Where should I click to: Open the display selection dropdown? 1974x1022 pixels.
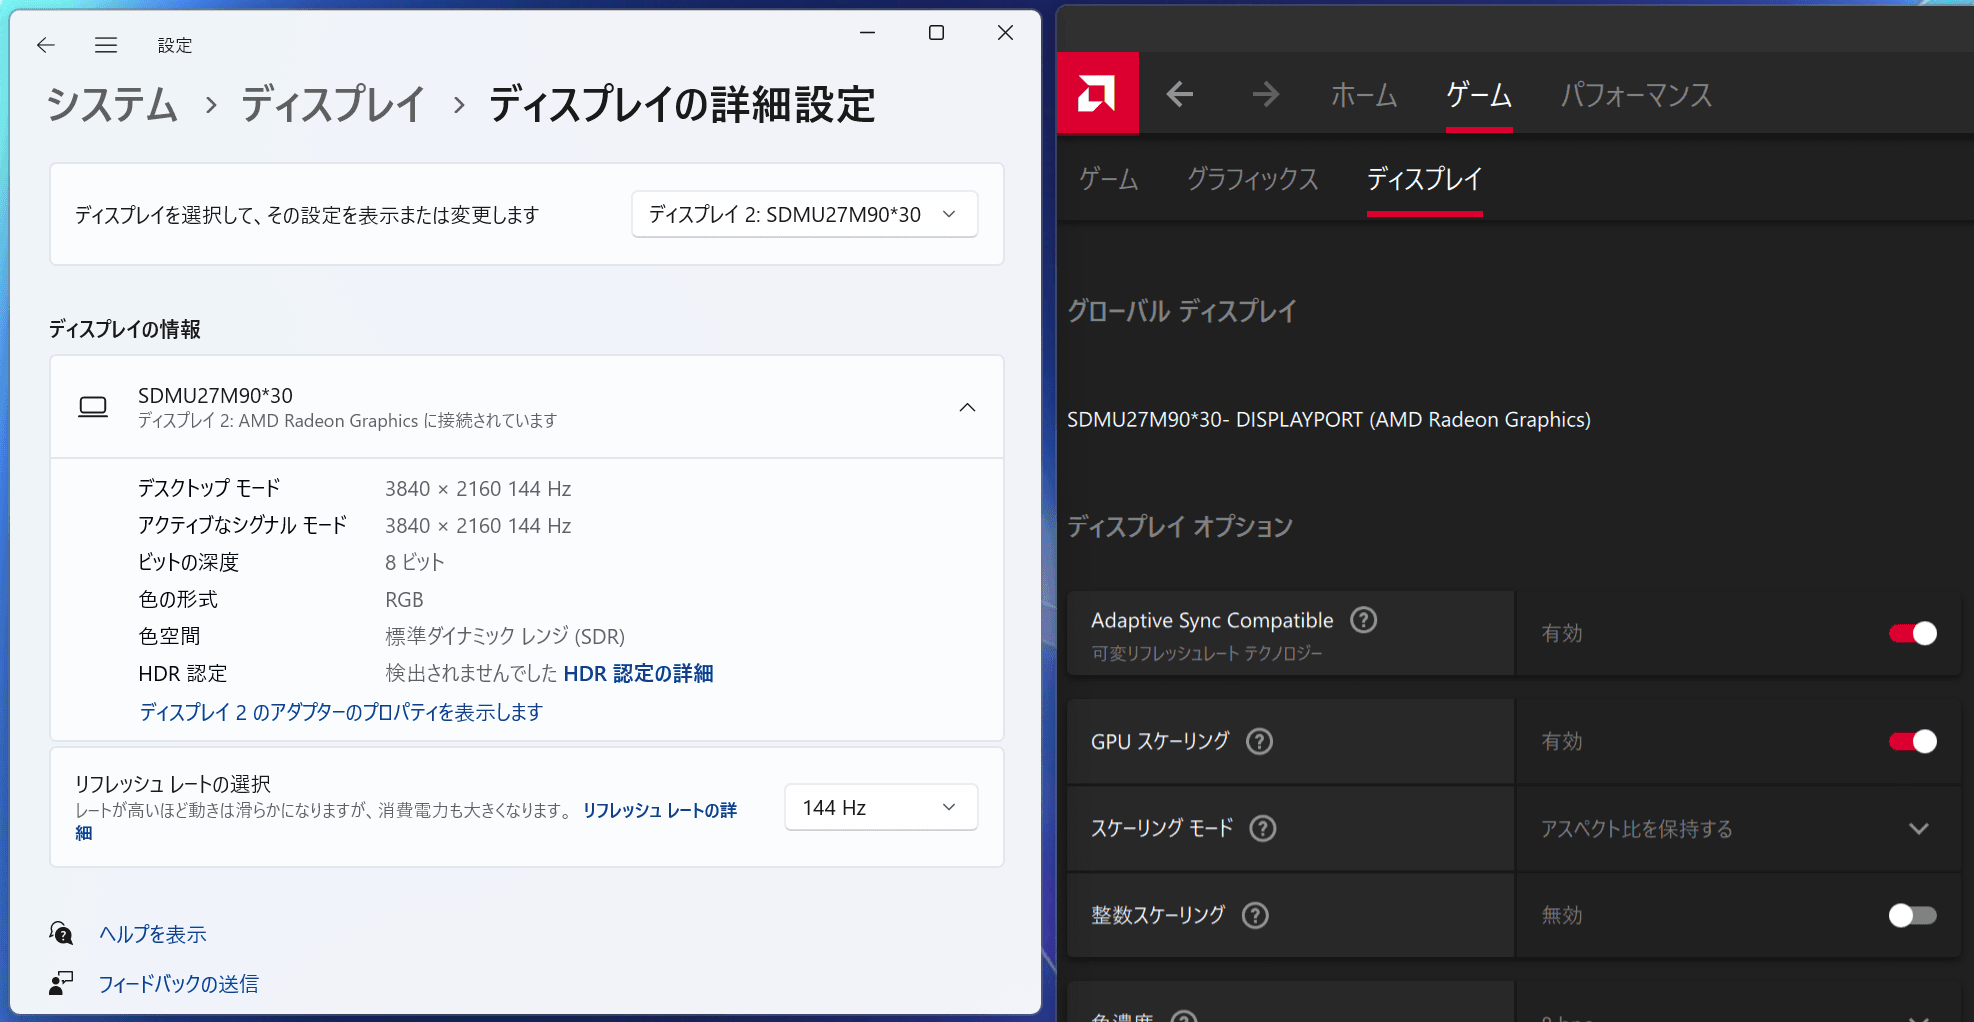804,214
